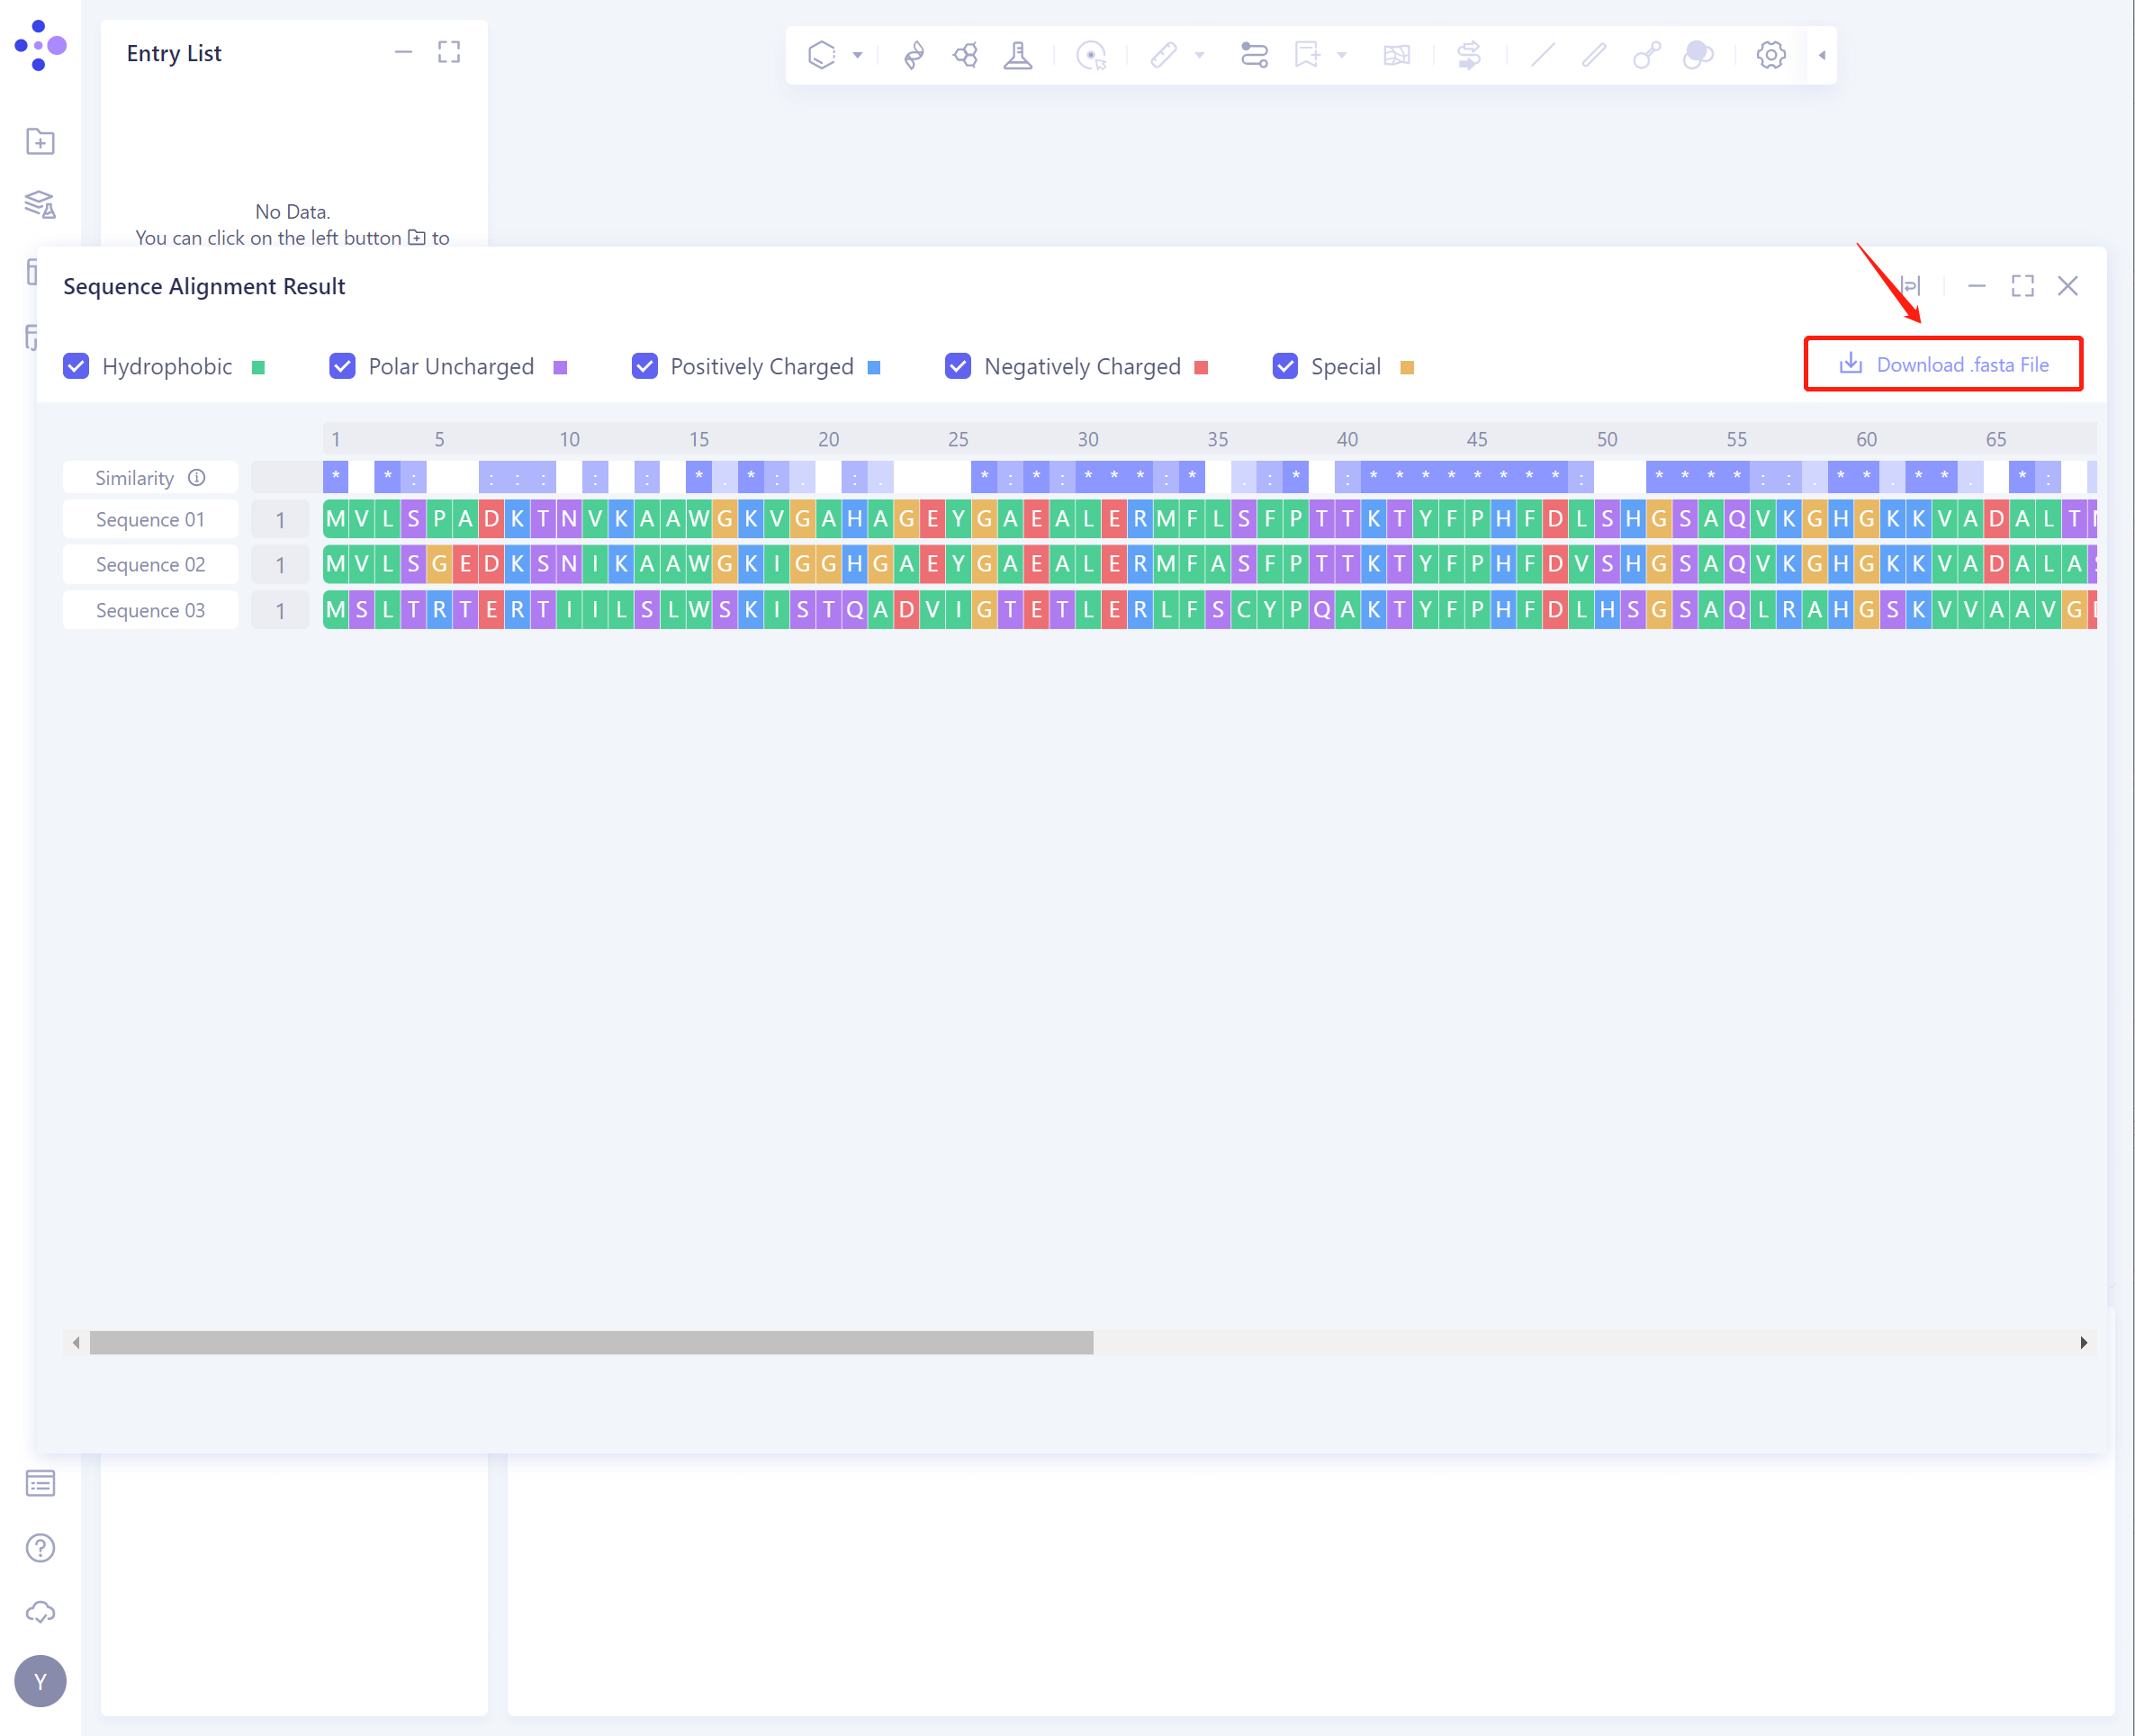This screenshot has height=1736, width=2135.
Task: Disable the Negatively Charged checkbox
Action: click(x=958, y=366)
